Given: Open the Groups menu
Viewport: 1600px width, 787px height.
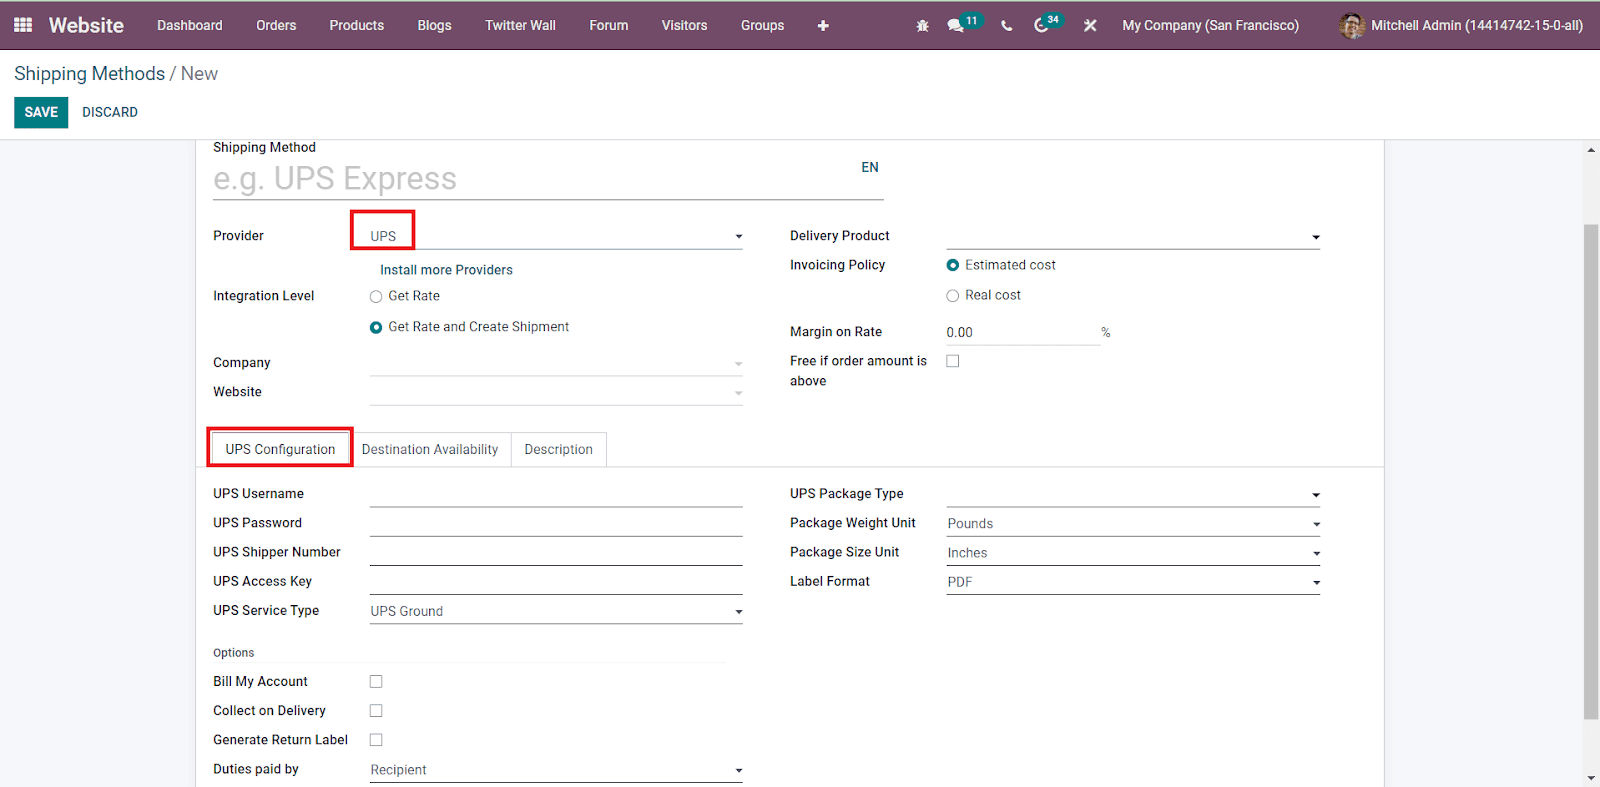Looking at the screenshot, I should [762, 25].
